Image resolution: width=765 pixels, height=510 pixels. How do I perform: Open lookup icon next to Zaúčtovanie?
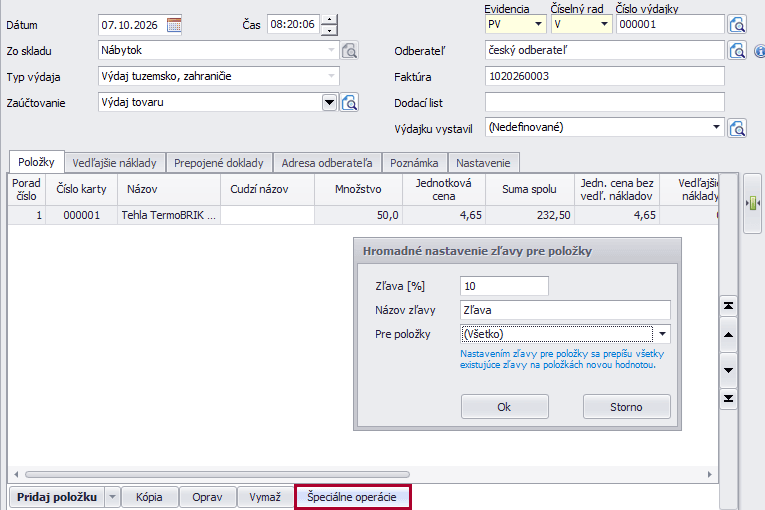click(349, 102)
